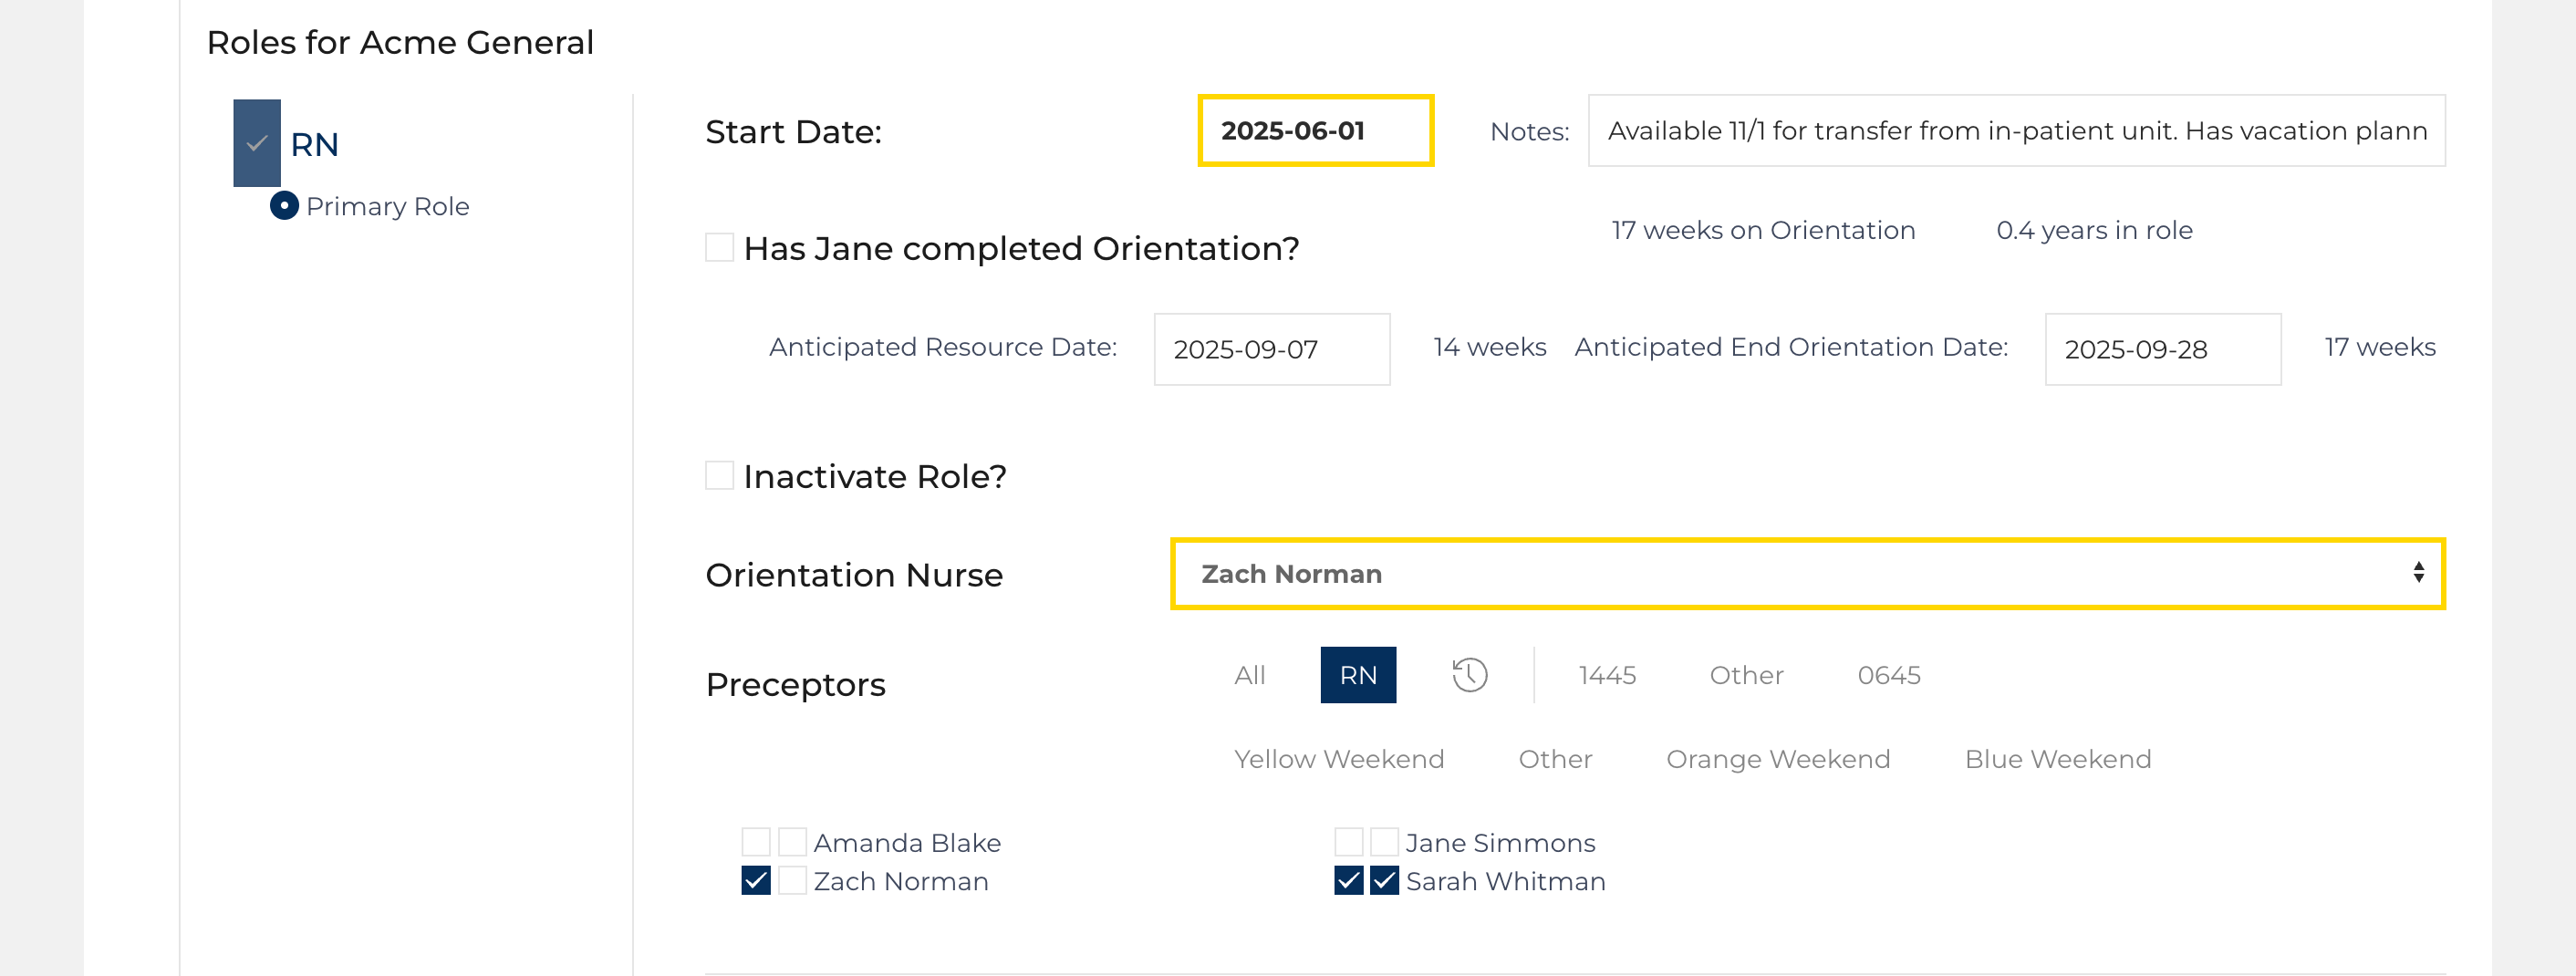Select the Primary Role radio button
Viewport: 2576px width, 976px height.
tap(284, 206)
